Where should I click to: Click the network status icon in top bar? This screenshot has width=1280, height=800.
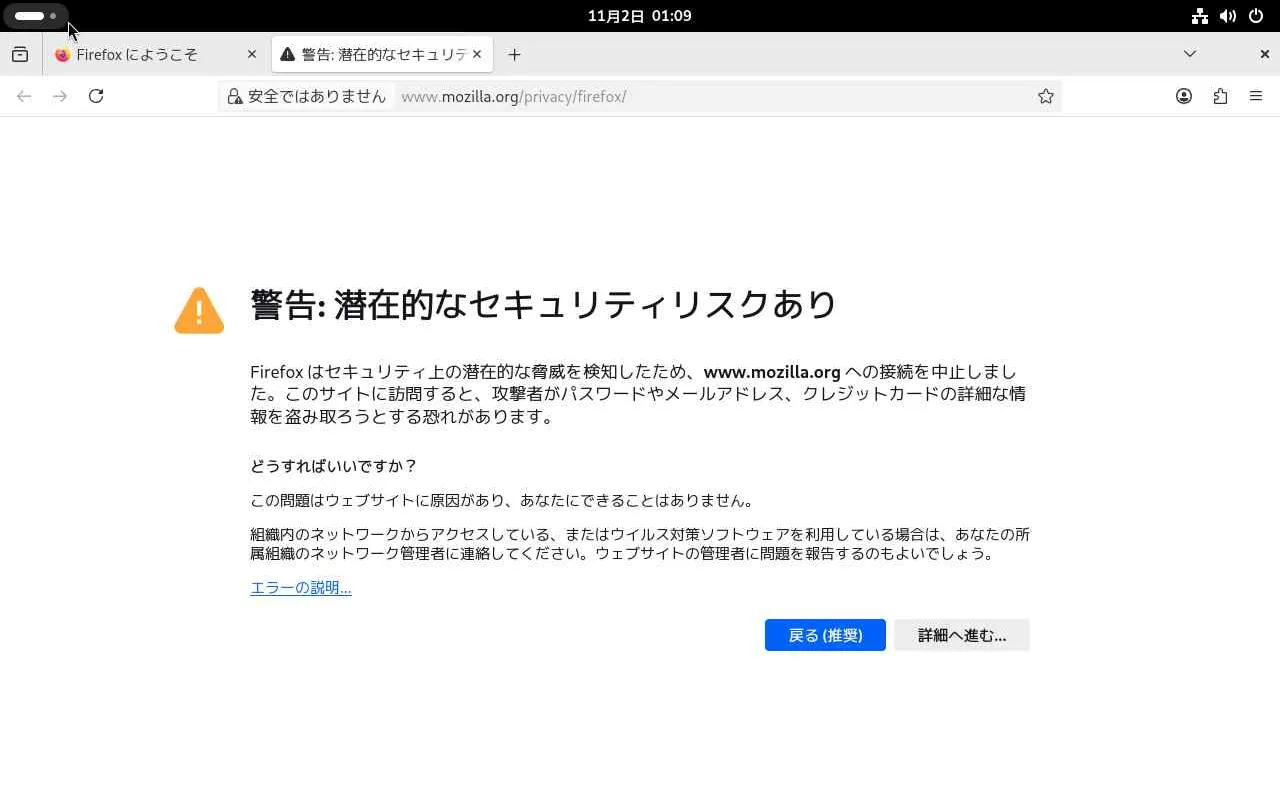[x=1200, y=16]
